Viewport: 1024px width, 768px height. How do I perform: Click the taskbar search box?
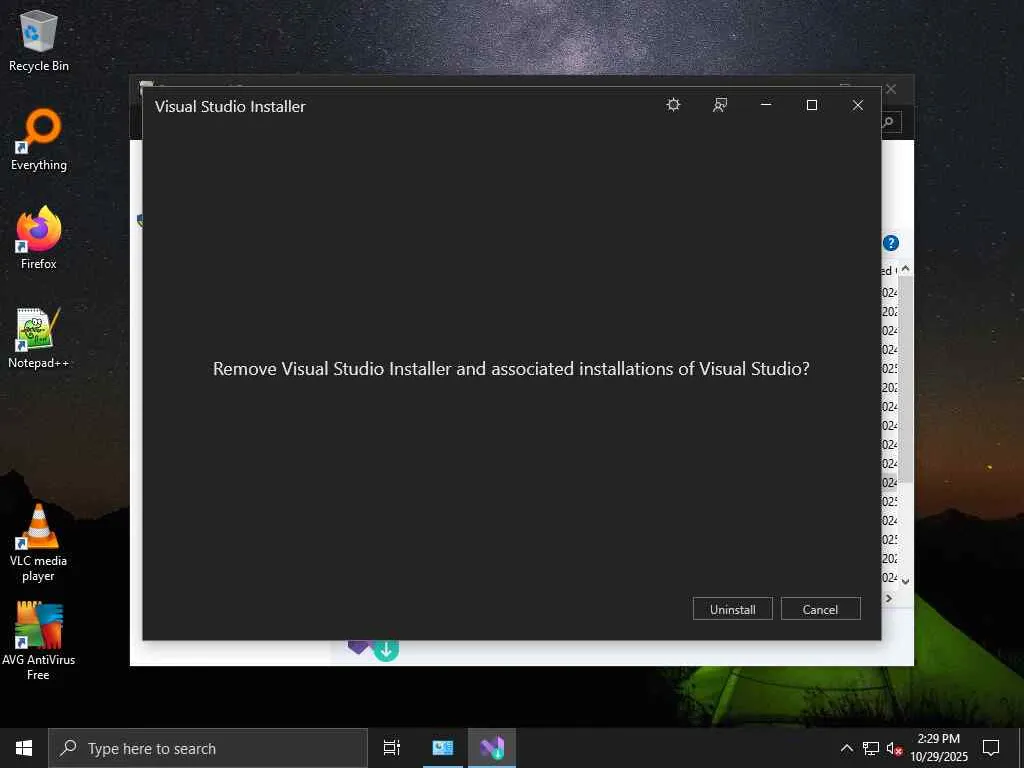tap(208, 748)
